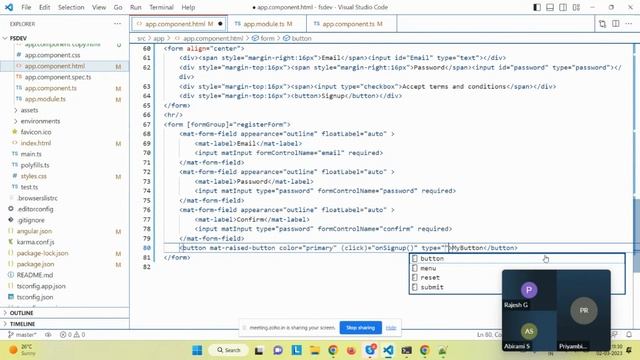Screen dimensions: 640x360
Task: Open the Edit menu
Action: (x=44, y=7)
